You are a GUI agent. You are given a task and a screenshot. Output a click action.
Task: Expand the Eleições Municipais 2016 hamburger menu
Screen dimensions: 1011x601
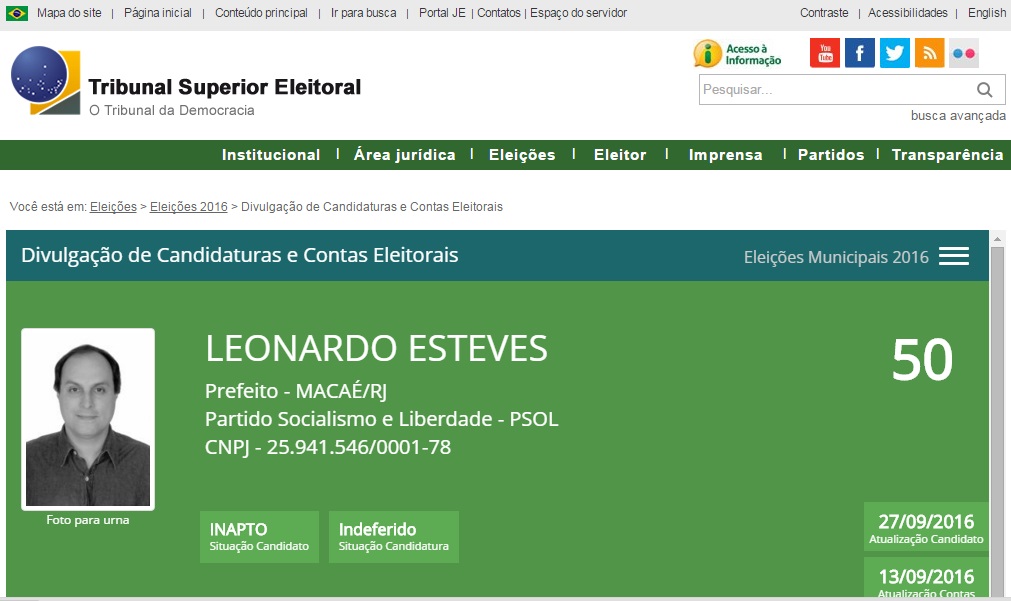[953, 256]
